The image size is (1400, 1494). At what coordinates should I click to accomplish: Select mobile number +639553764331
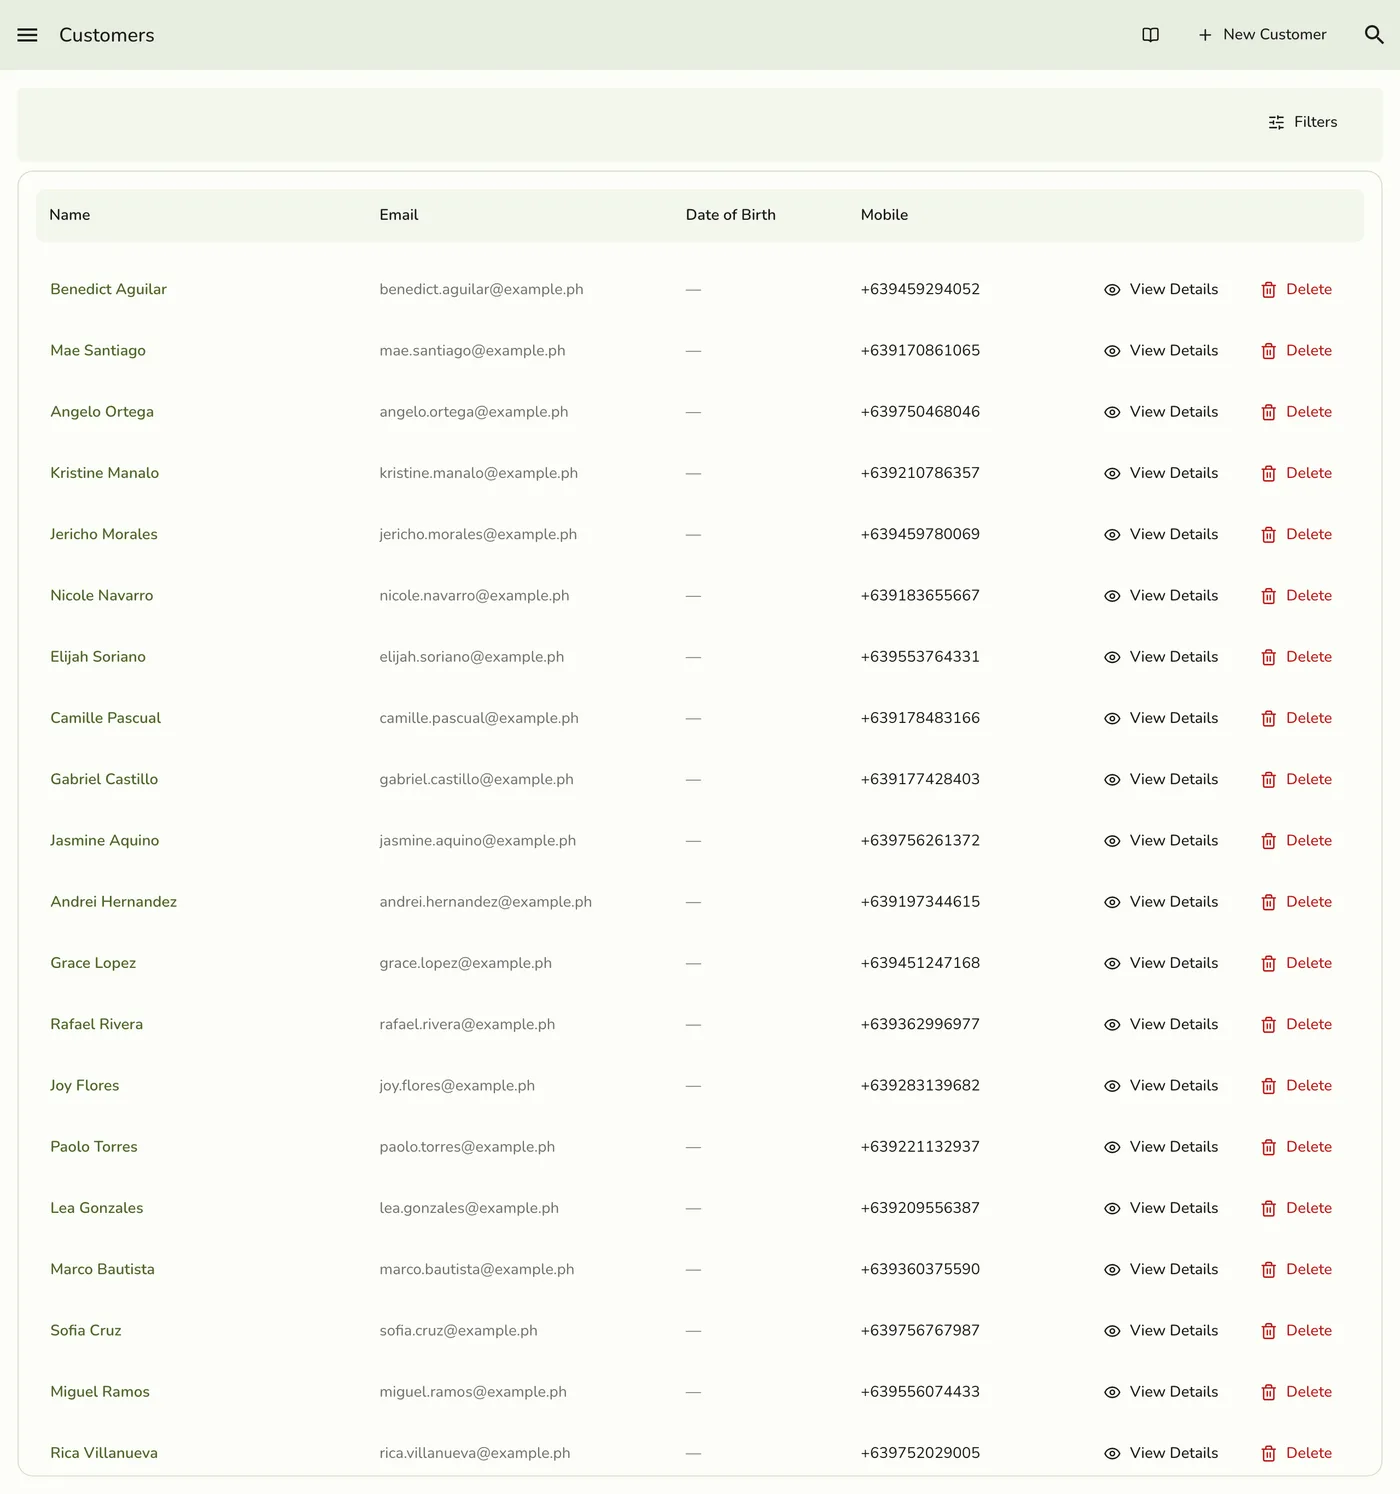tap(920, 656)
